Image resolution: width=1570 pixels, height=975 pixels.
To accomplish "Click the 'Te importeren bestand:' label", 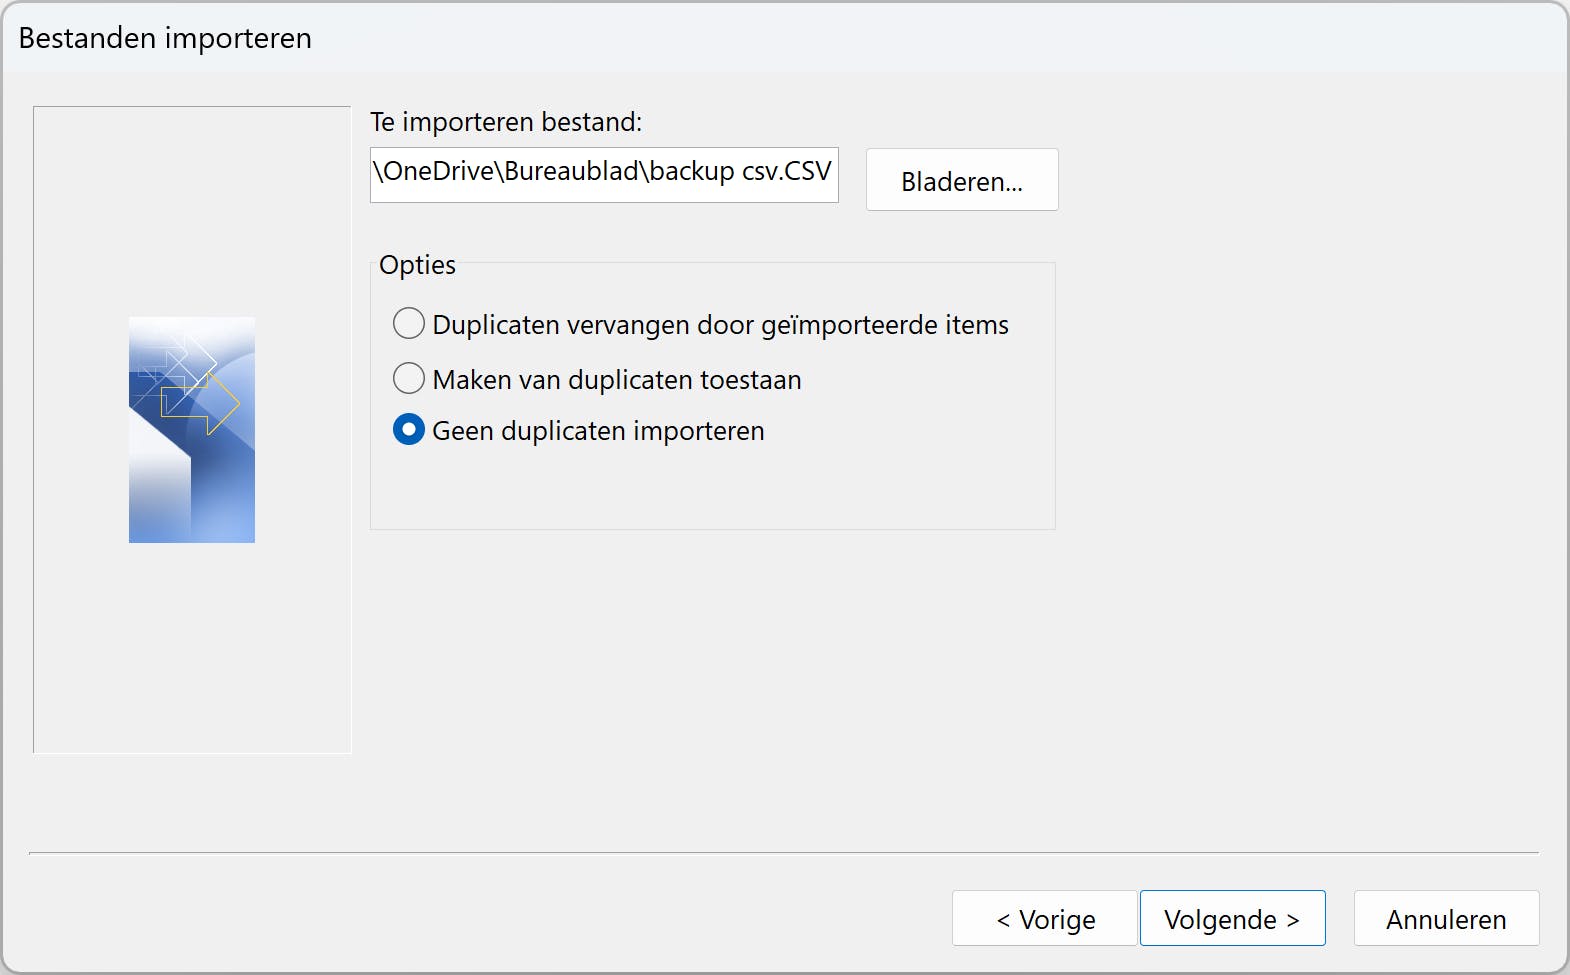I will (x=506, y=122).
